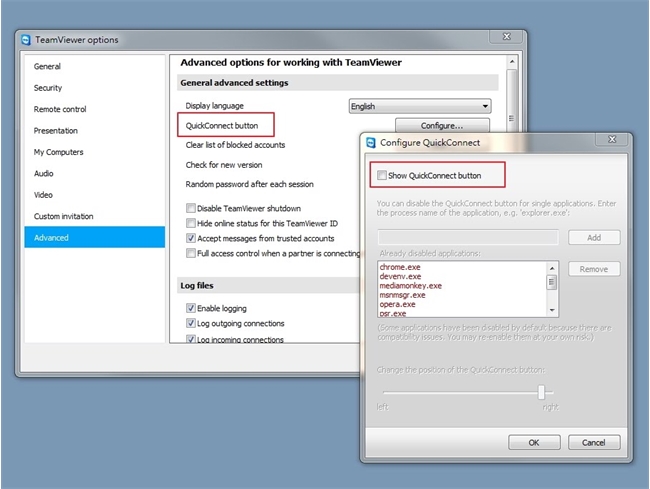Switch to the Remote control category

pos(60,109)
